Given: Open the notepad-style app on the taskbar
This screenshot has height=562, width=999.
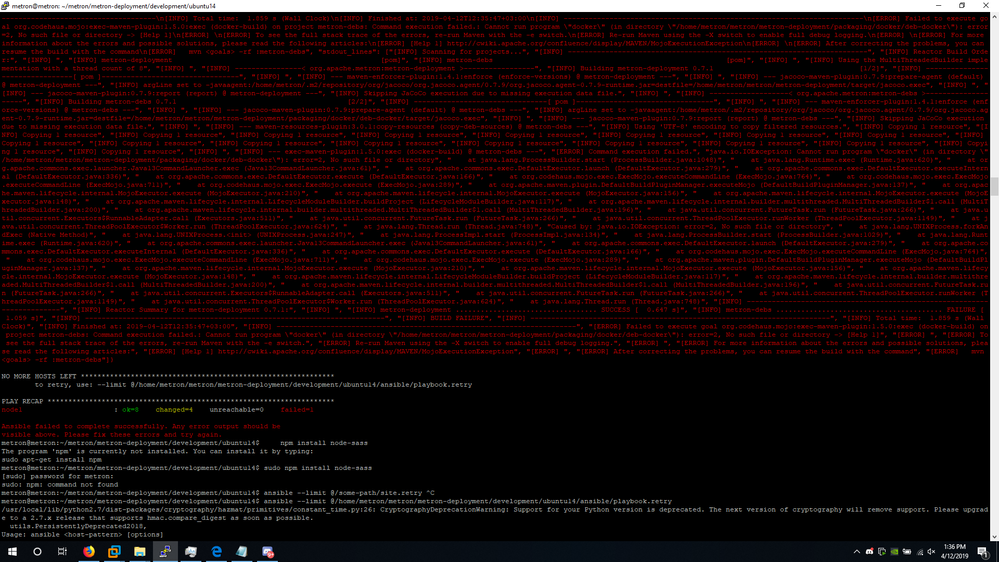Looking at the screenshot, I should (241, 552).
